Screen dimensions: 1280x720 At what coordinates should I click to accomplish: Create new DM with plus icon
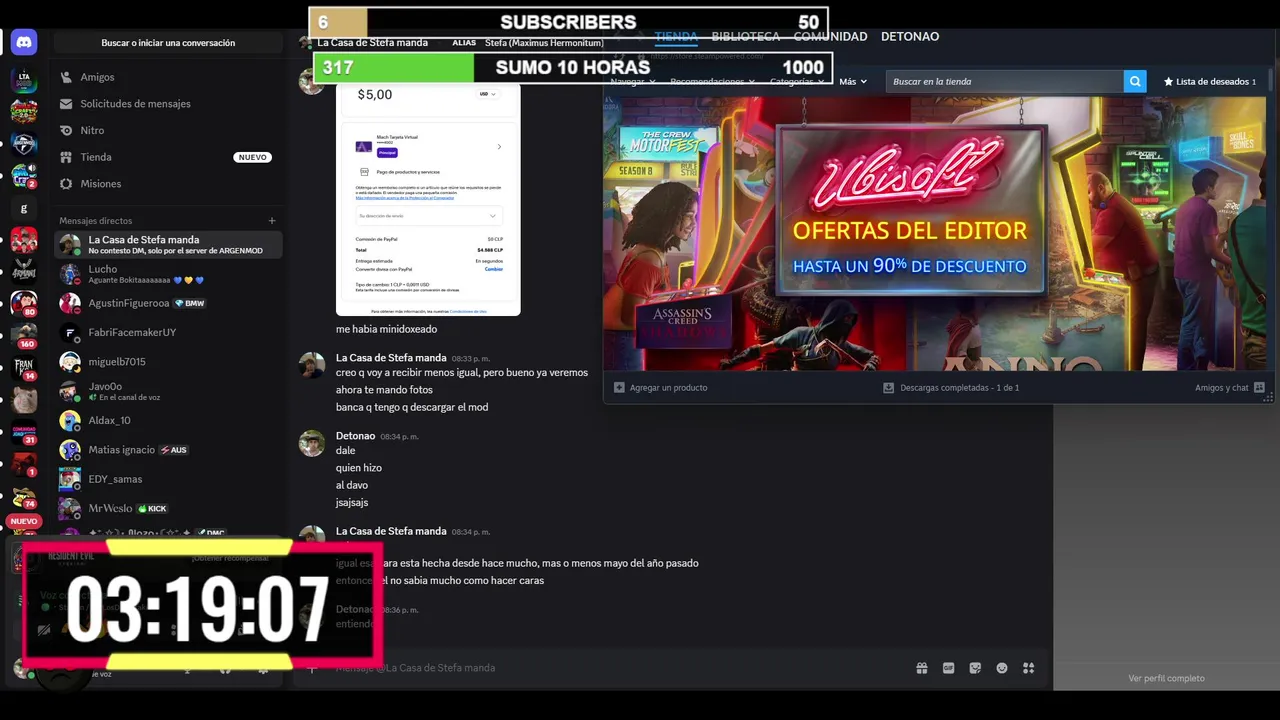tap(272, 221)
